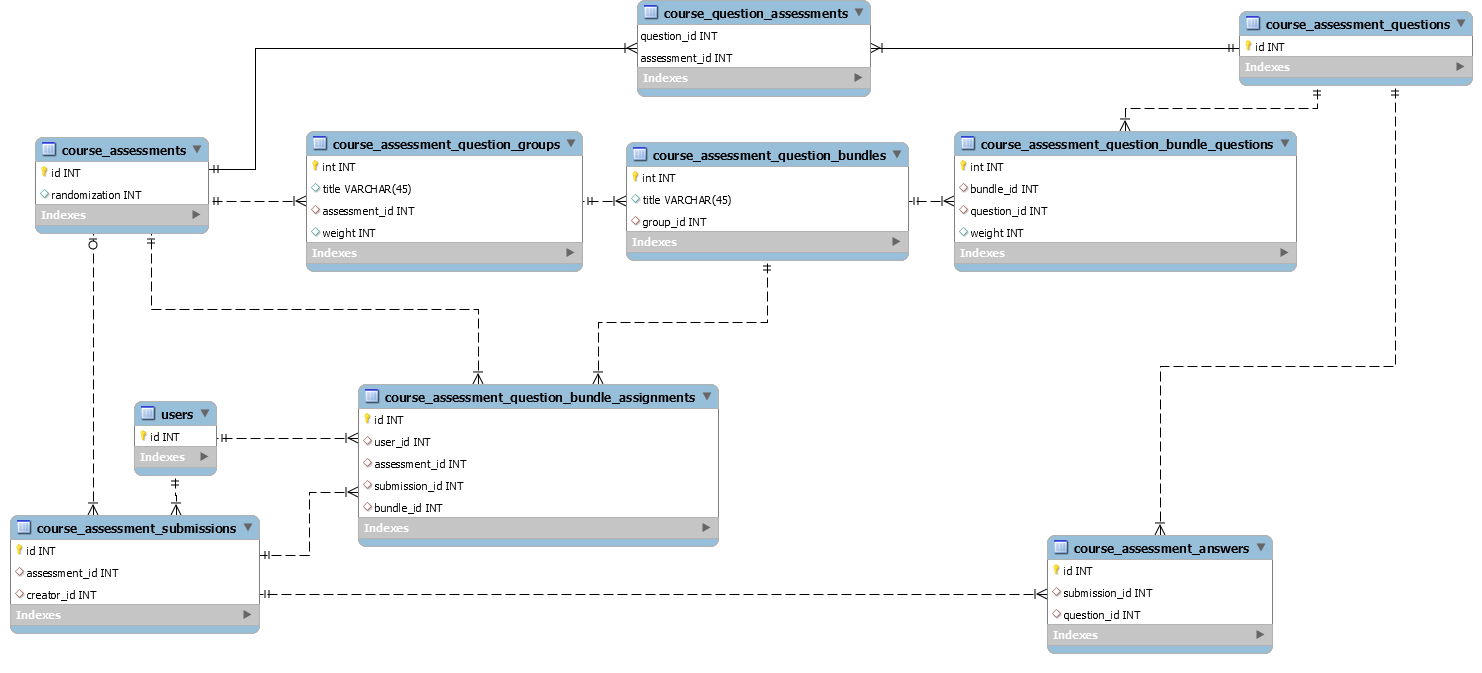Select the question_id column in course_question_assessments
The height and width of the screenshot is (673, 1482).
pos(680,35)
